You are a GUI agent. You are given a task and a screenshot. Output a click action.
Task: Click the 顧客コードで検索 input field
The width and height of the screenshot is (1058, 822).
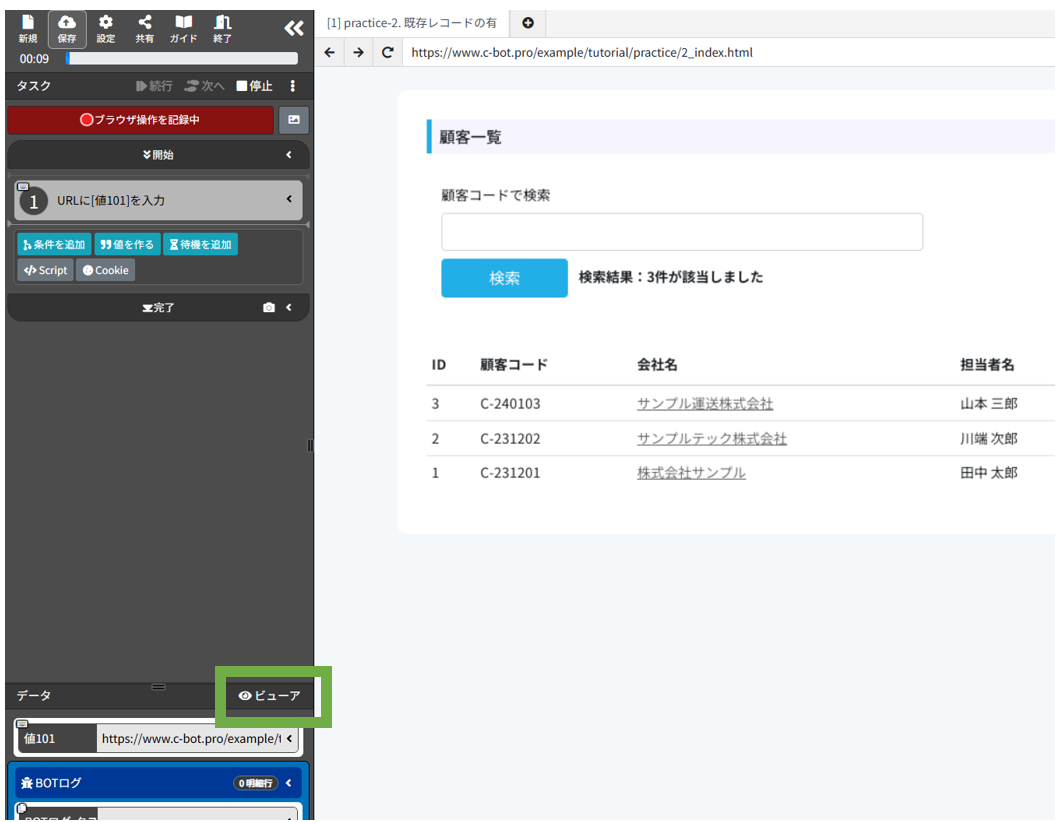coord(682,232)
